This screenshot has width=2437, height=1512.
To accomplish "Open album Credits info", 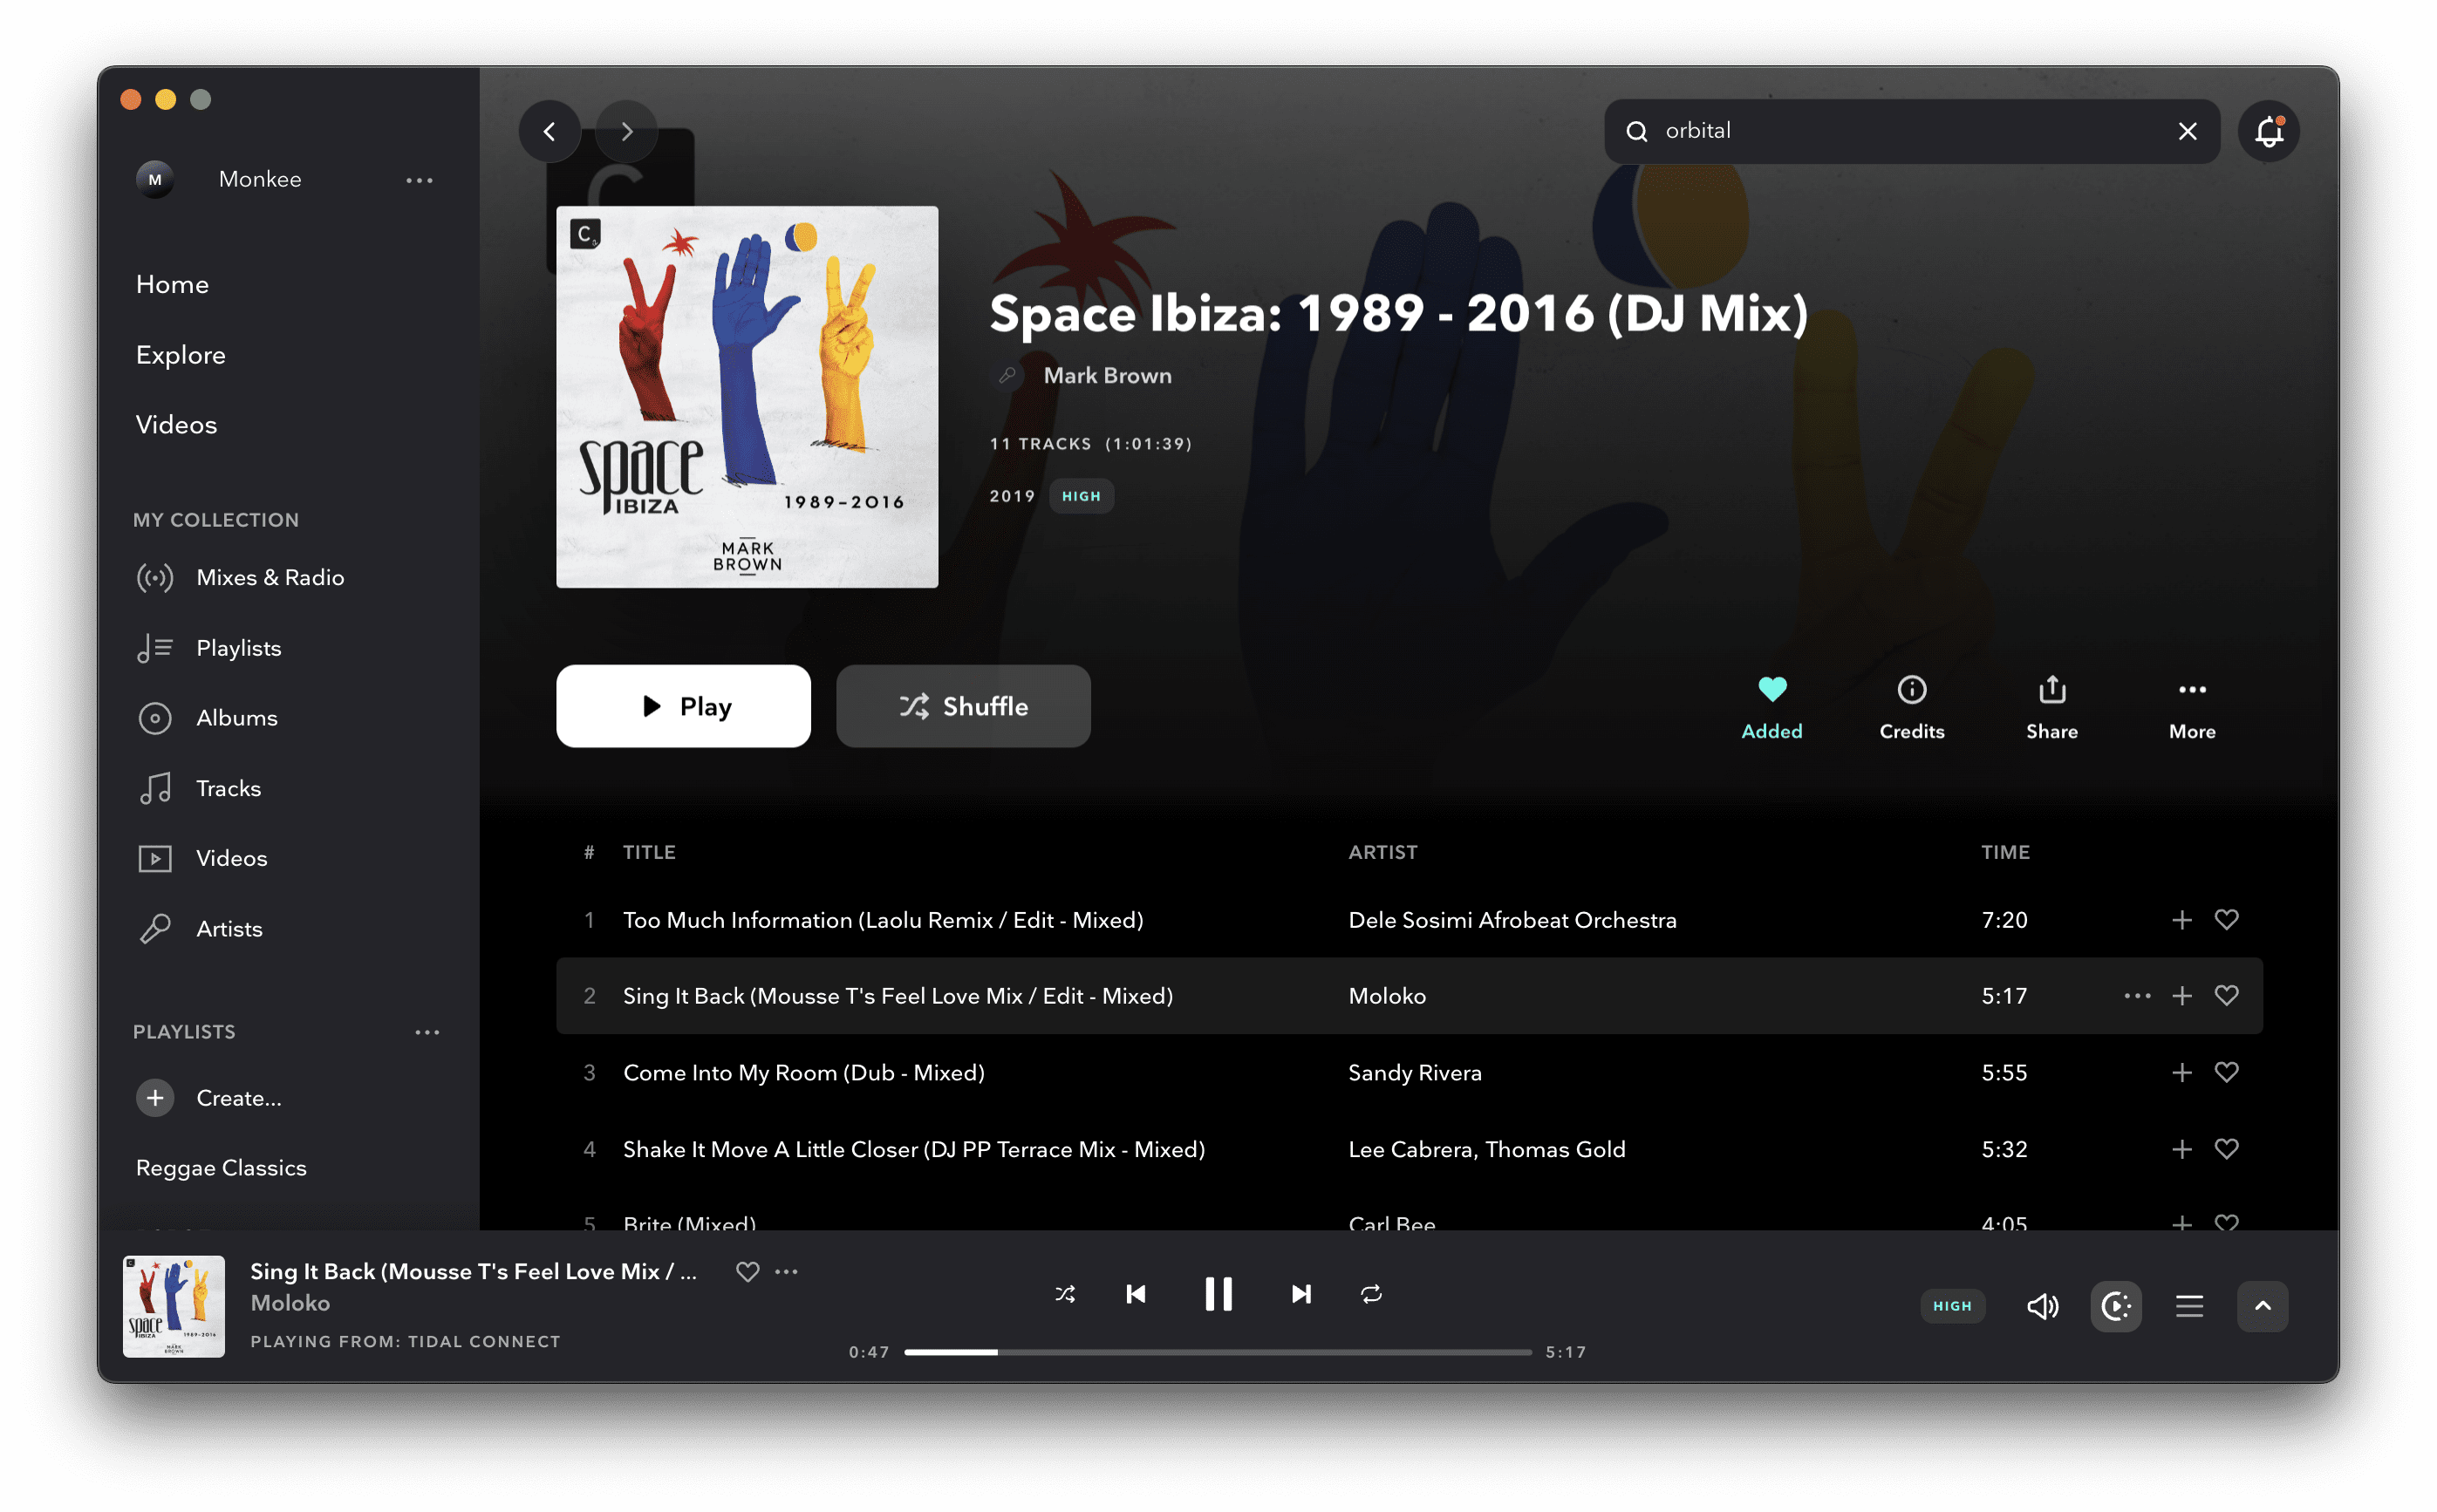I will click(x=1911, y=706).
